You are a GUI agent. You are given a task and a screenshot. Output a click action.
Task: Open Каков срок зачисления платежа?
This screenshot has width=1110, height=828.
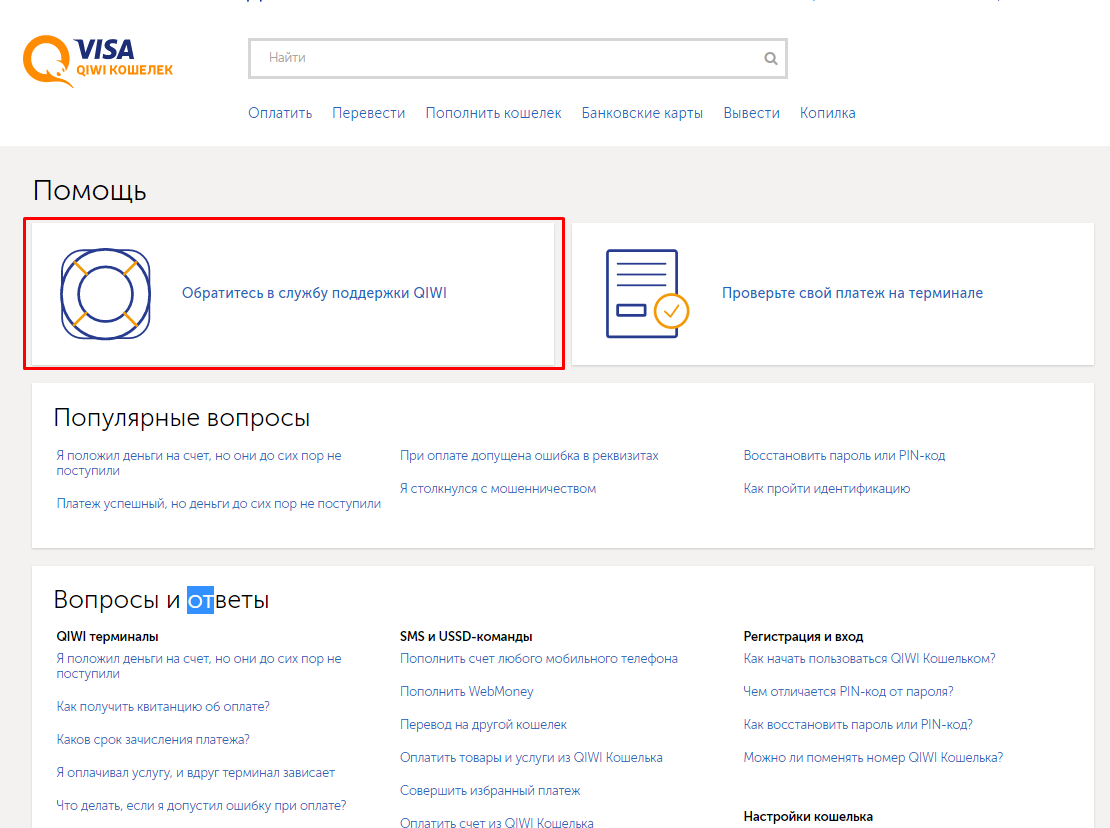(x=153, y=740)
